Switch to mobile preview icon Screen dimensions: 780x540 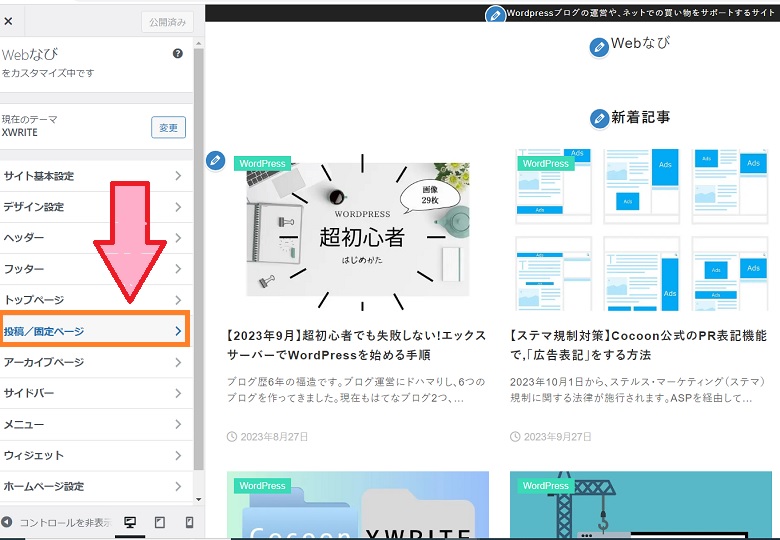point(190,522)
